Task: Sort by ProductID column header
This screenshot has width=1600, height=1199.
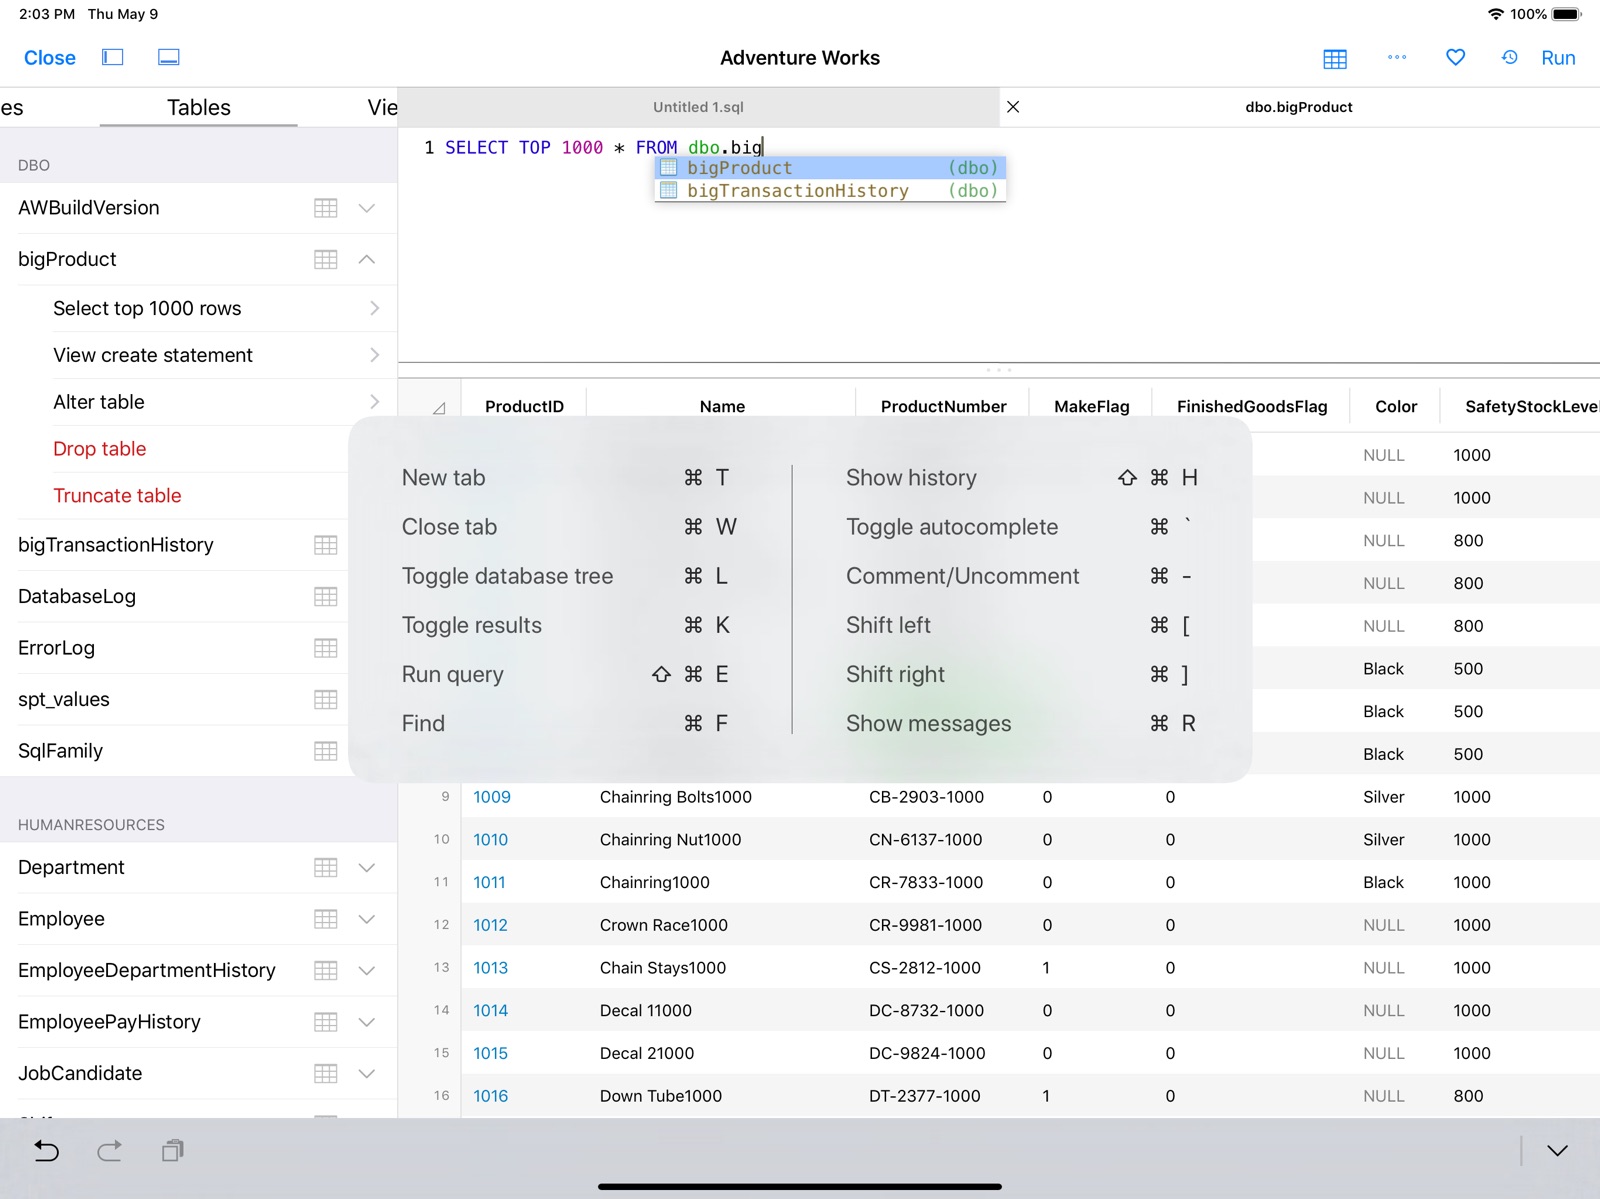Action: [524, 406]
